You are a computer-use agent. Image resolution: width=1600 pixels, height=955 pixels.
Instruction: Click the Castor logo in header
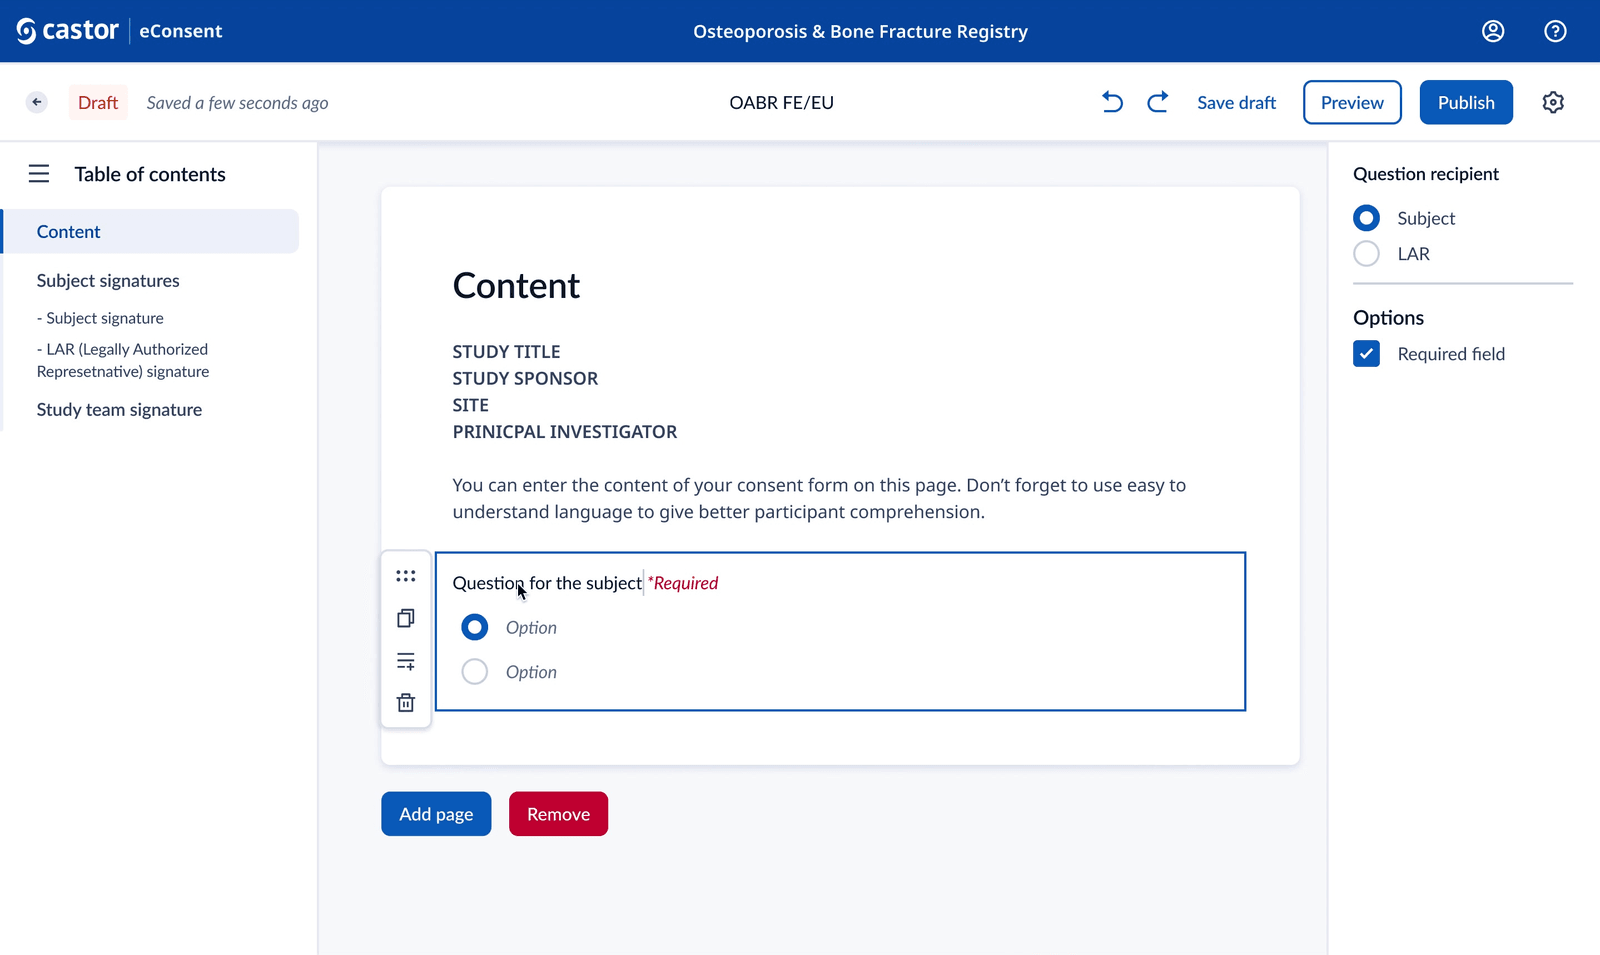pos(67,31)
